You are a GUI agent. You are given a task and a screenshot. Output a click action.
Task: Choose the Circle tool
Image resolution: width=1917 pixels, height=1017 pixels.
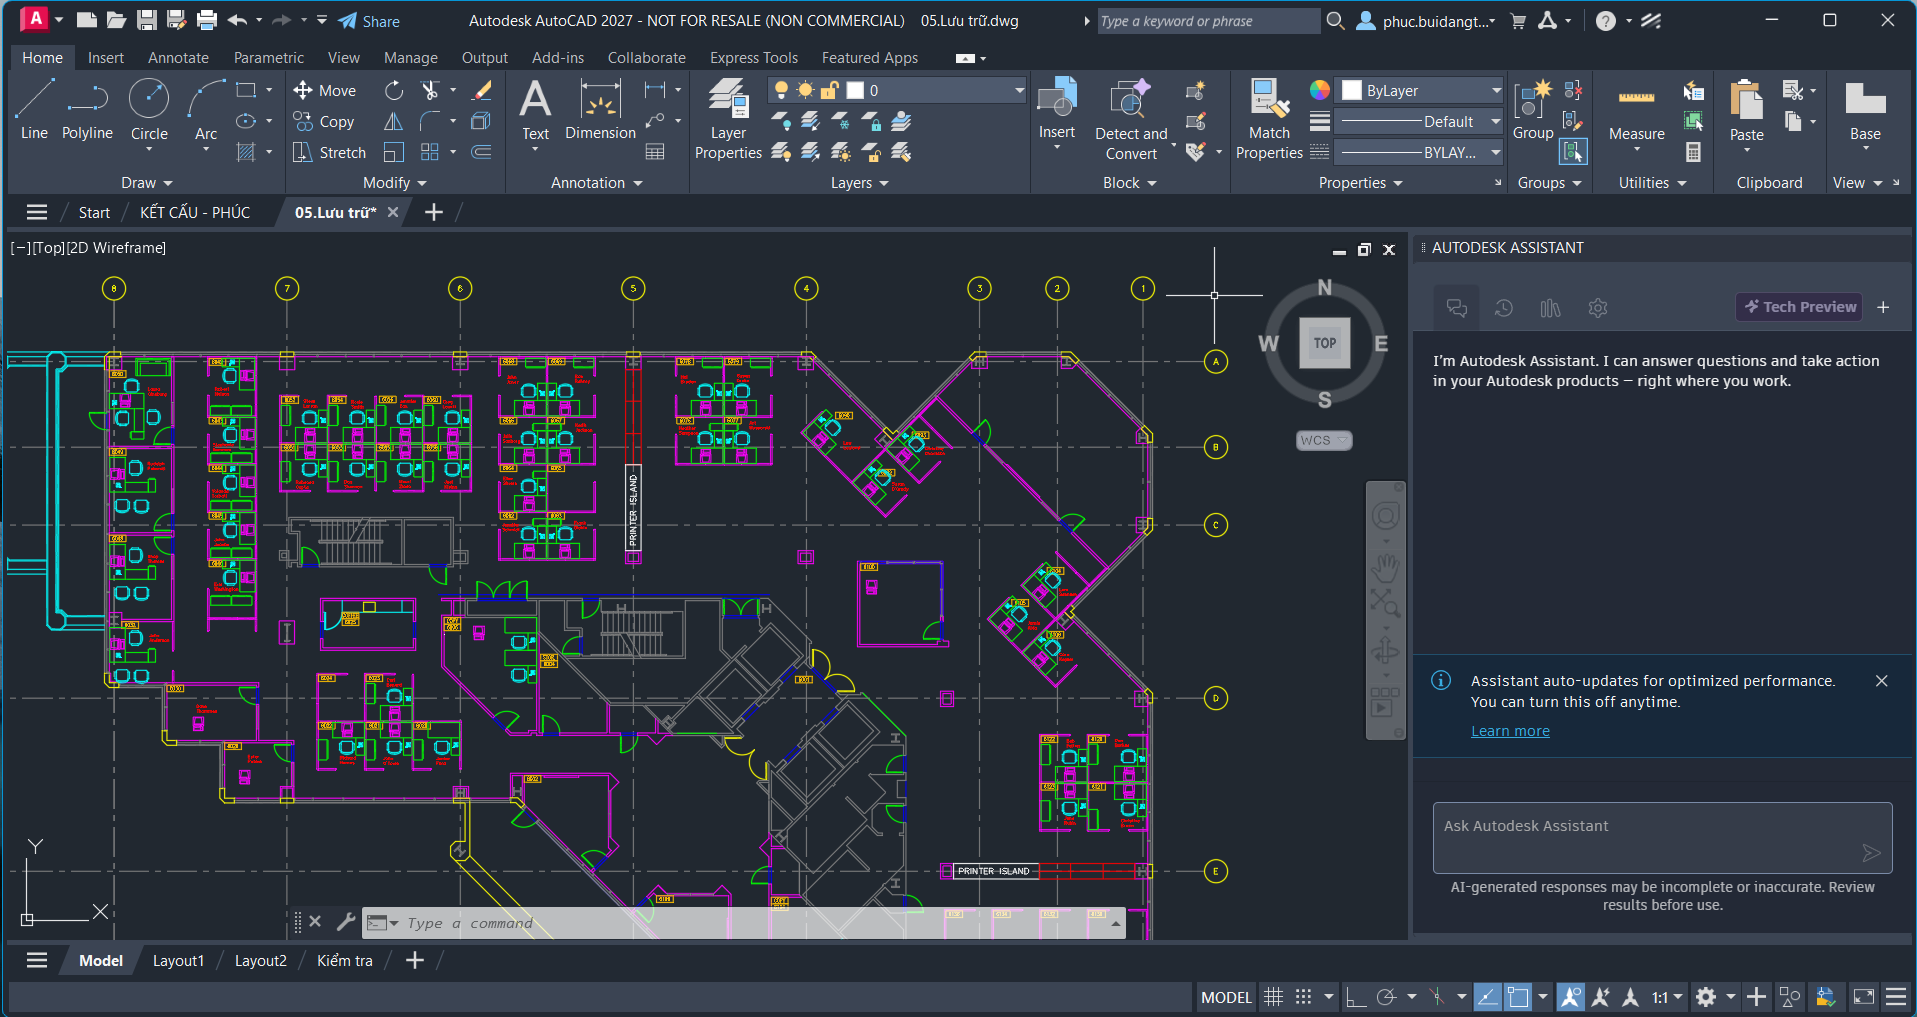(x=149, y=110)
